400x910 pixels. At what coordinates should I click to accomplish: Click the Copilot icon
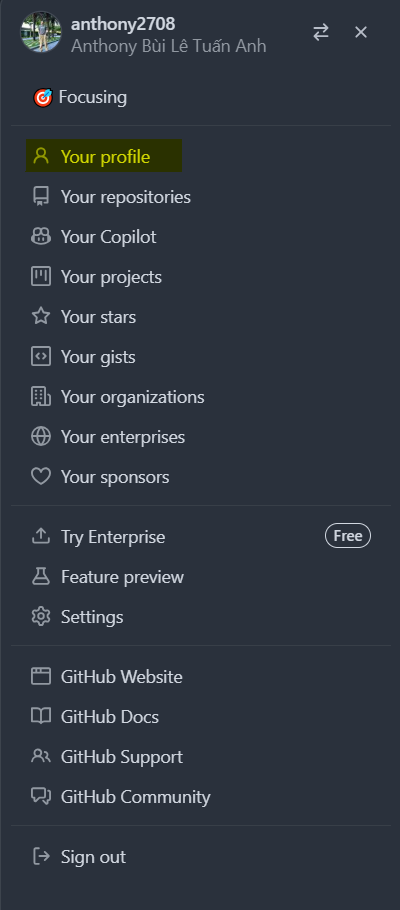tap(41, 237)
